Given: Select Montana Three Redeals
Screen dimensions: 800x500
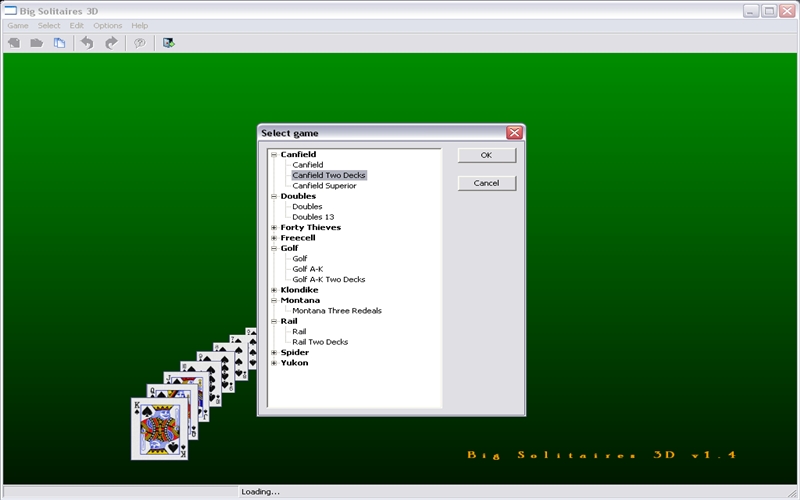Looking at the screenshot, I should [337, 311].
